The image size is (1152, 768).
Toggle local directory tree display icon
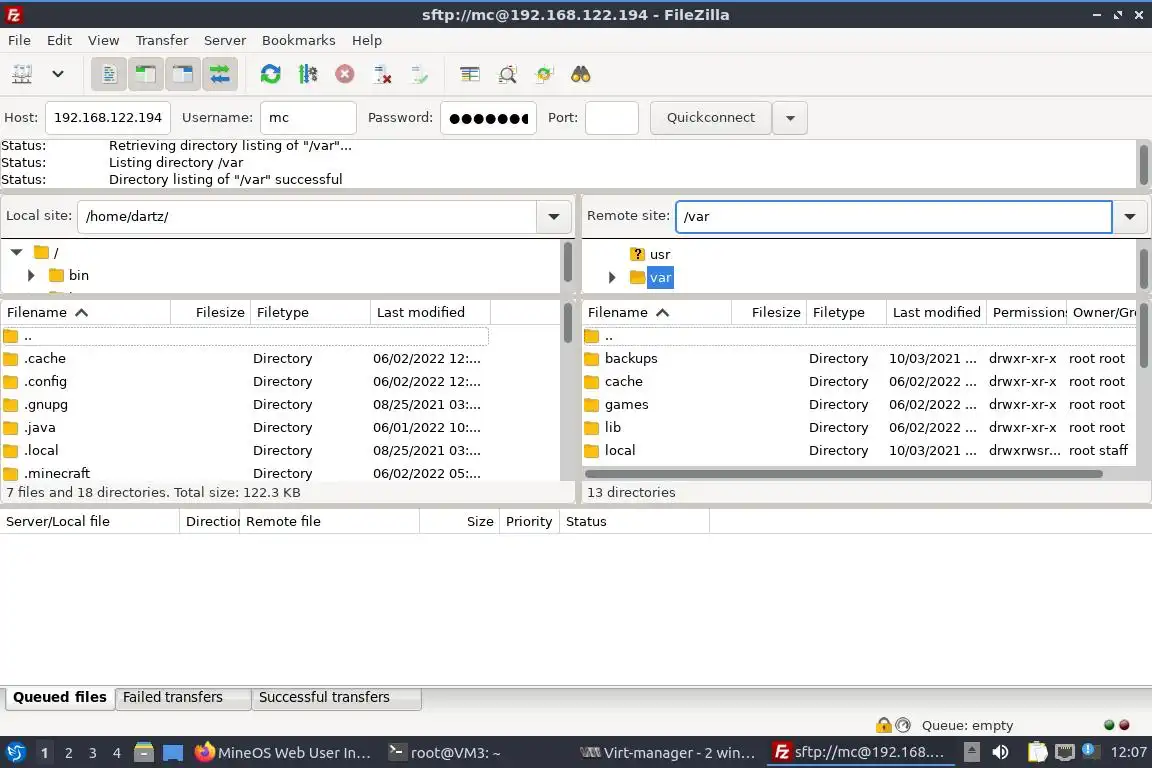click(x=145, y=74)
